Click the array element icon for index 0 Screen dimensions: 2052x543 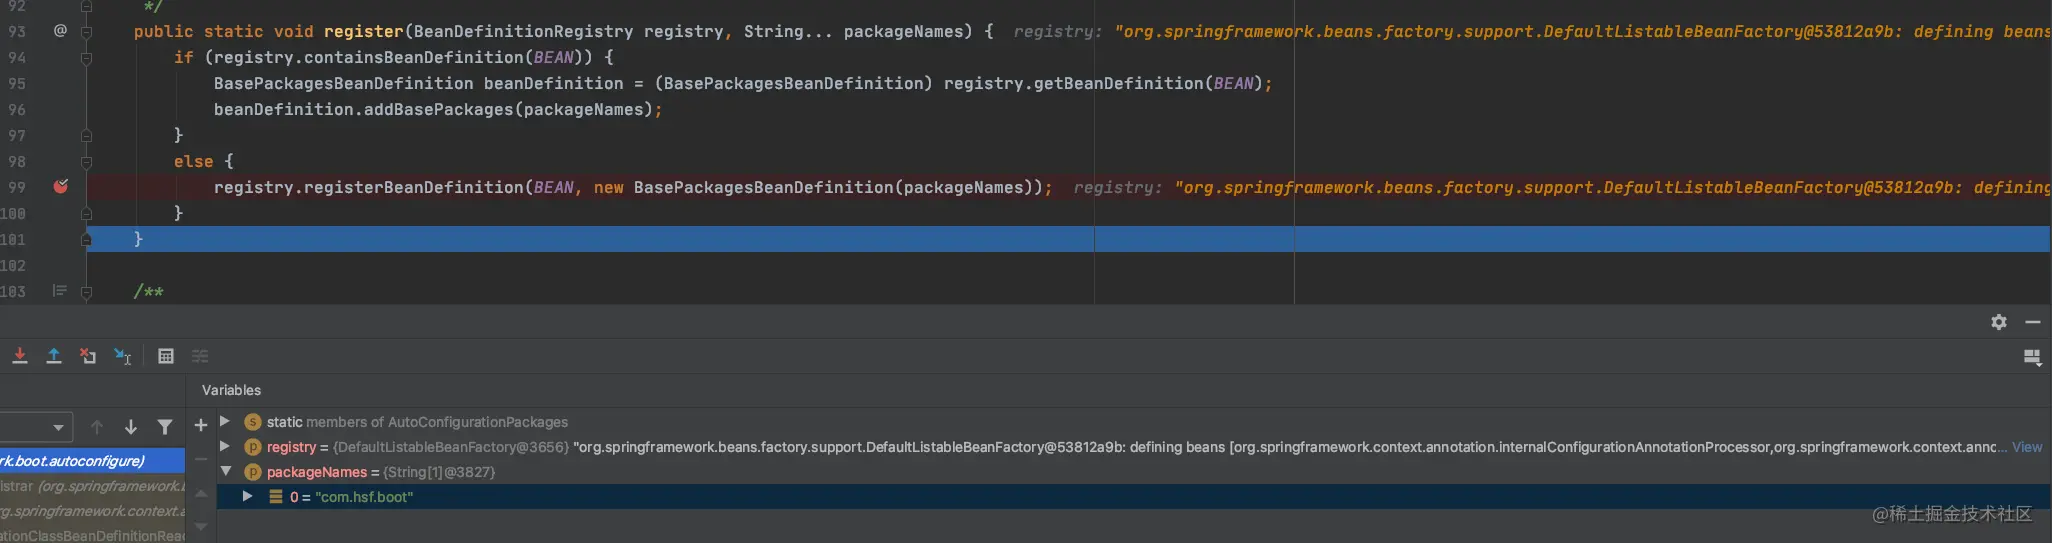point(276,497)
